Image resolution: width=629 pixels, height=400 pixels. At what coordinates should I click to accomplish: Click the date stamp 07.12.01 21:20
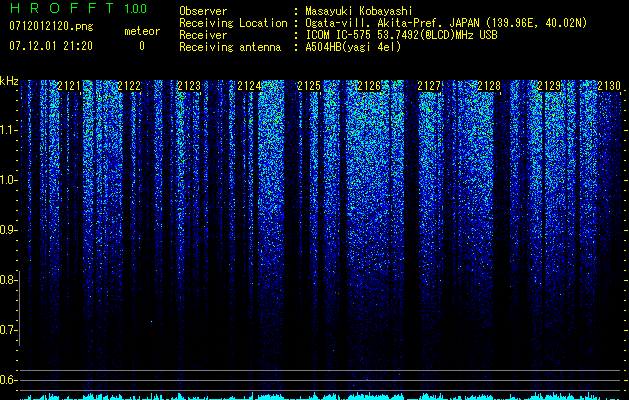[x=51, y=46]
